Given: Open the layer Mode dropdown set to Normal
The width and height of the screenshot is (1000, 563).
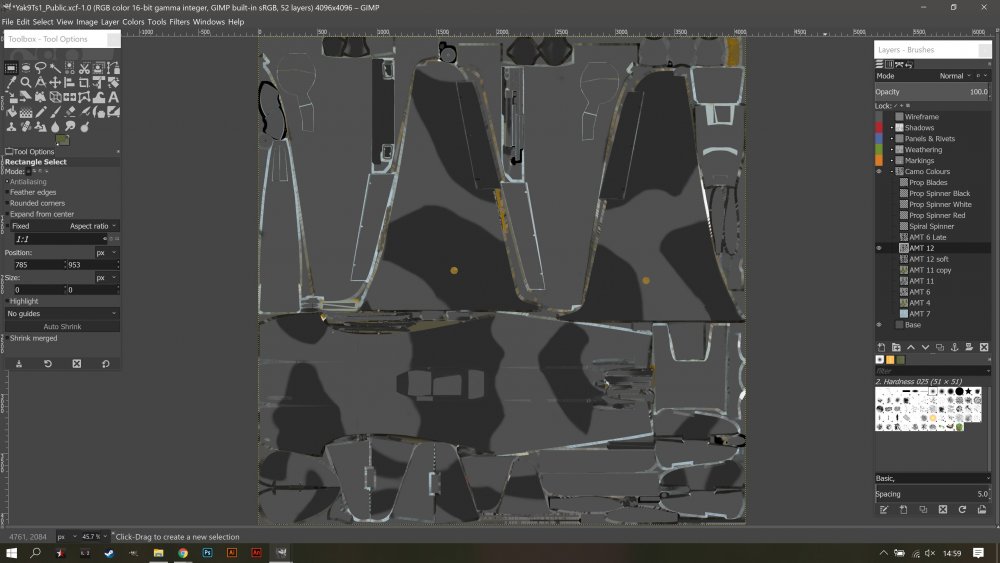Looking at the screenshot, I should [955, 76].
